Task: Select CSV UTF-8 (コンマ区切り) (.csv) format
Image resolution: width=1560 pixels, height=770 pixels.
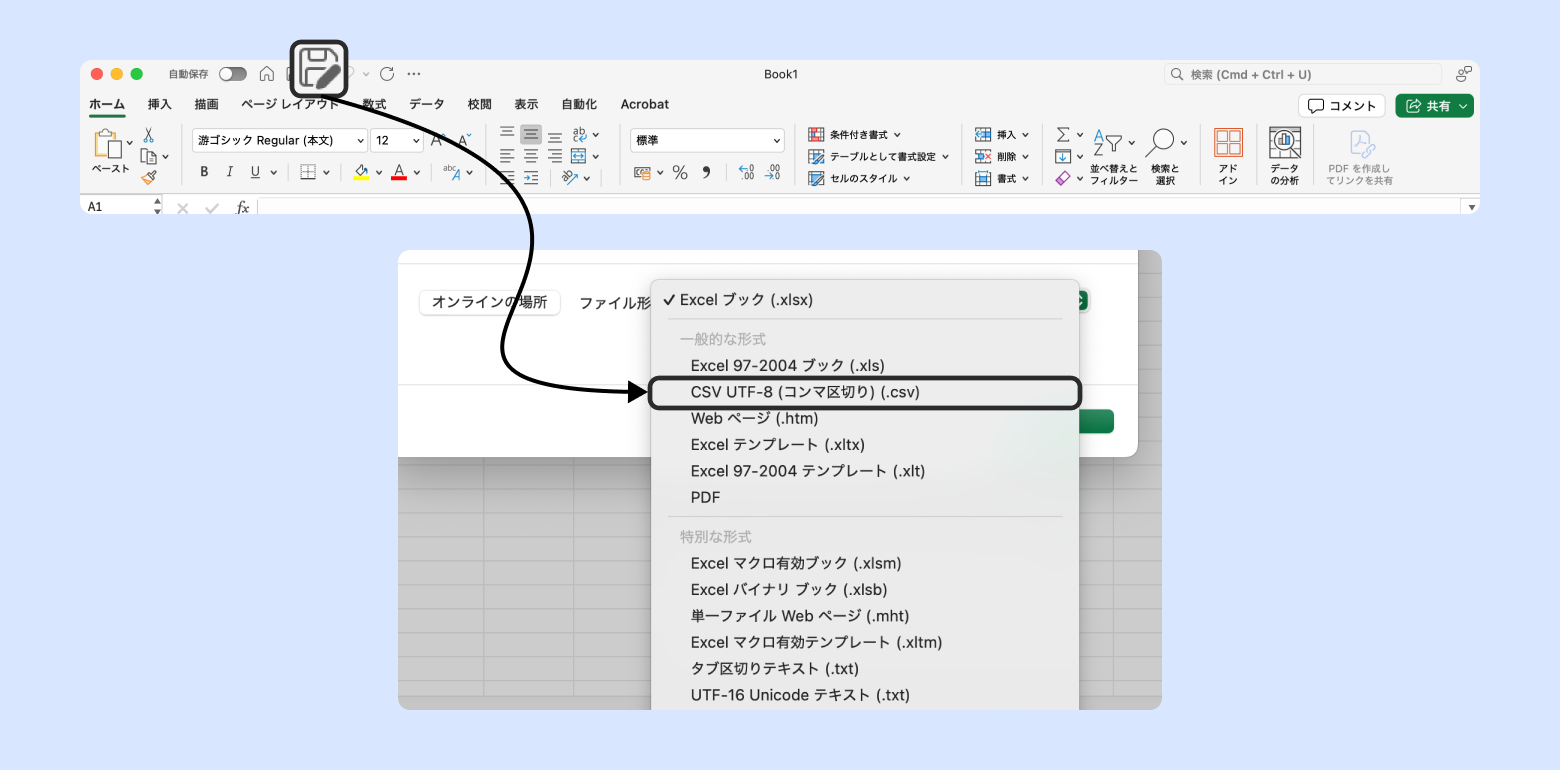Action: 865,392
